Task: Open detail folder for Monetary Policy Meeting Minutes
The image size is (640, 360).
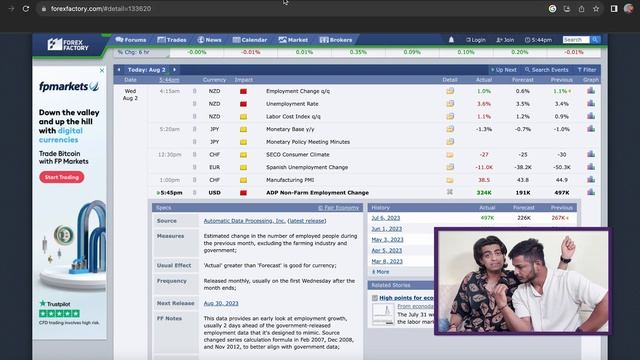Action: [450, 142]
